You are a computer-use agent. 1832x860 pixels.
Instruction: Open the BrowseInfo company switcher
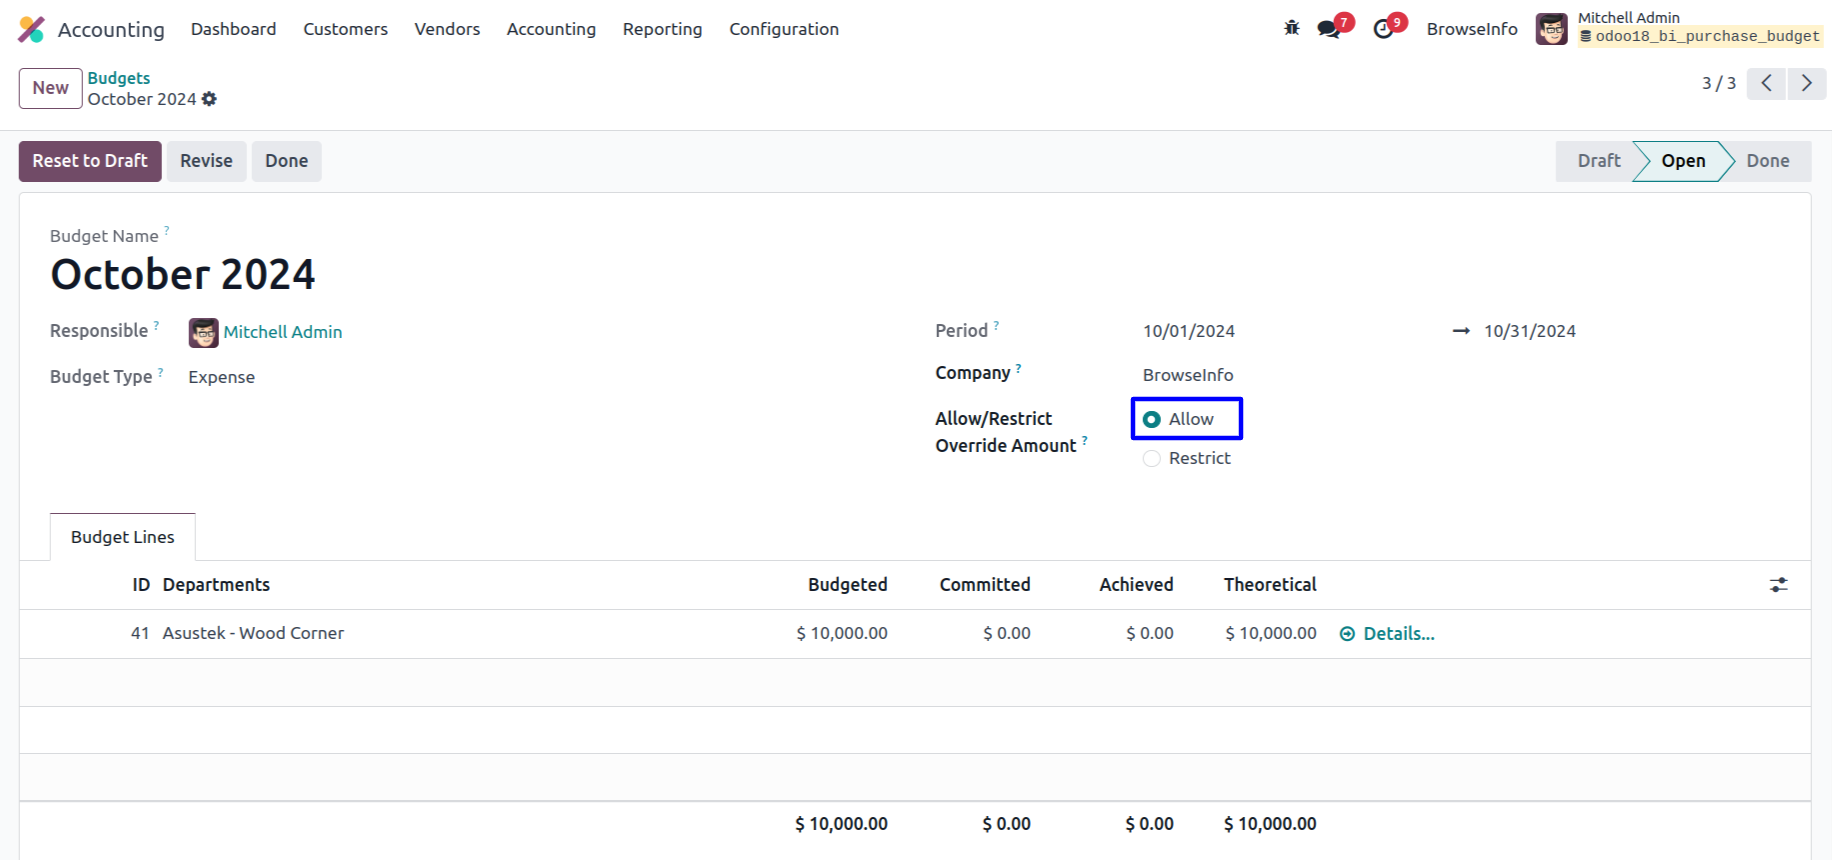click(x=1471, y=29)
